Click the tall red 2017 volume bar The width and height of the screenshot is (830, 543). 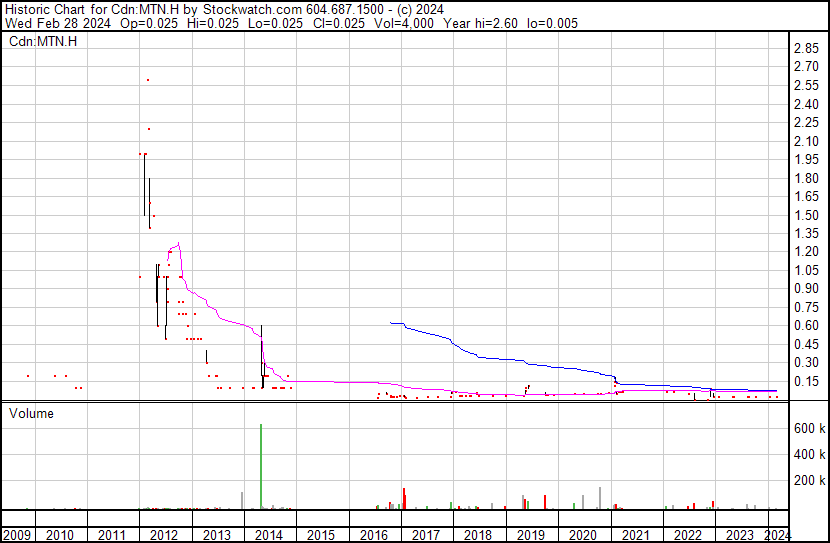pos(404,499)
